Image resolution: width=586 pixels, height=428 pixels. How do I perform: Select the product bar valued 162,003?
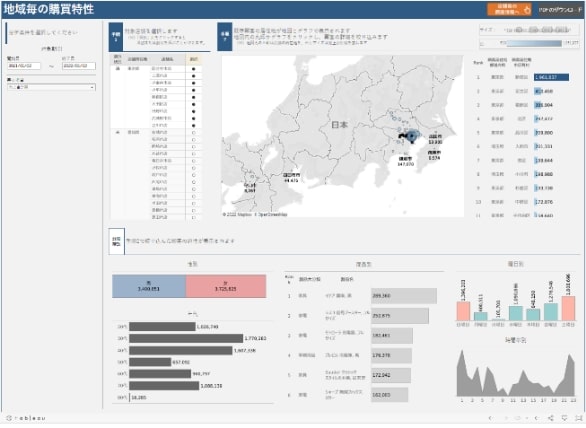(x=389, y=395)
